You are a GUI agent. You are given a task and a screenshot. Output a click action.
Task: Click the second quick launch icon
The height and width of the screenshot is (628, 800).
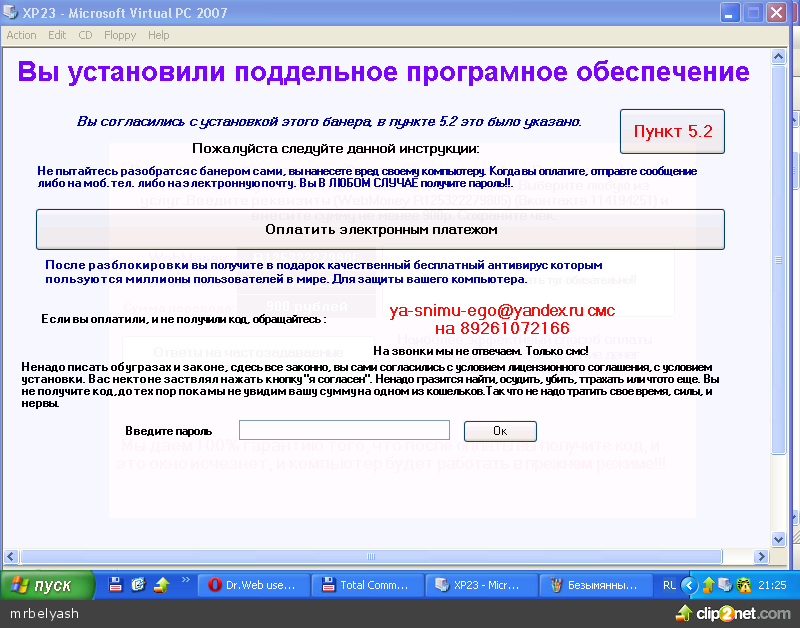click(x=138, y=584)
